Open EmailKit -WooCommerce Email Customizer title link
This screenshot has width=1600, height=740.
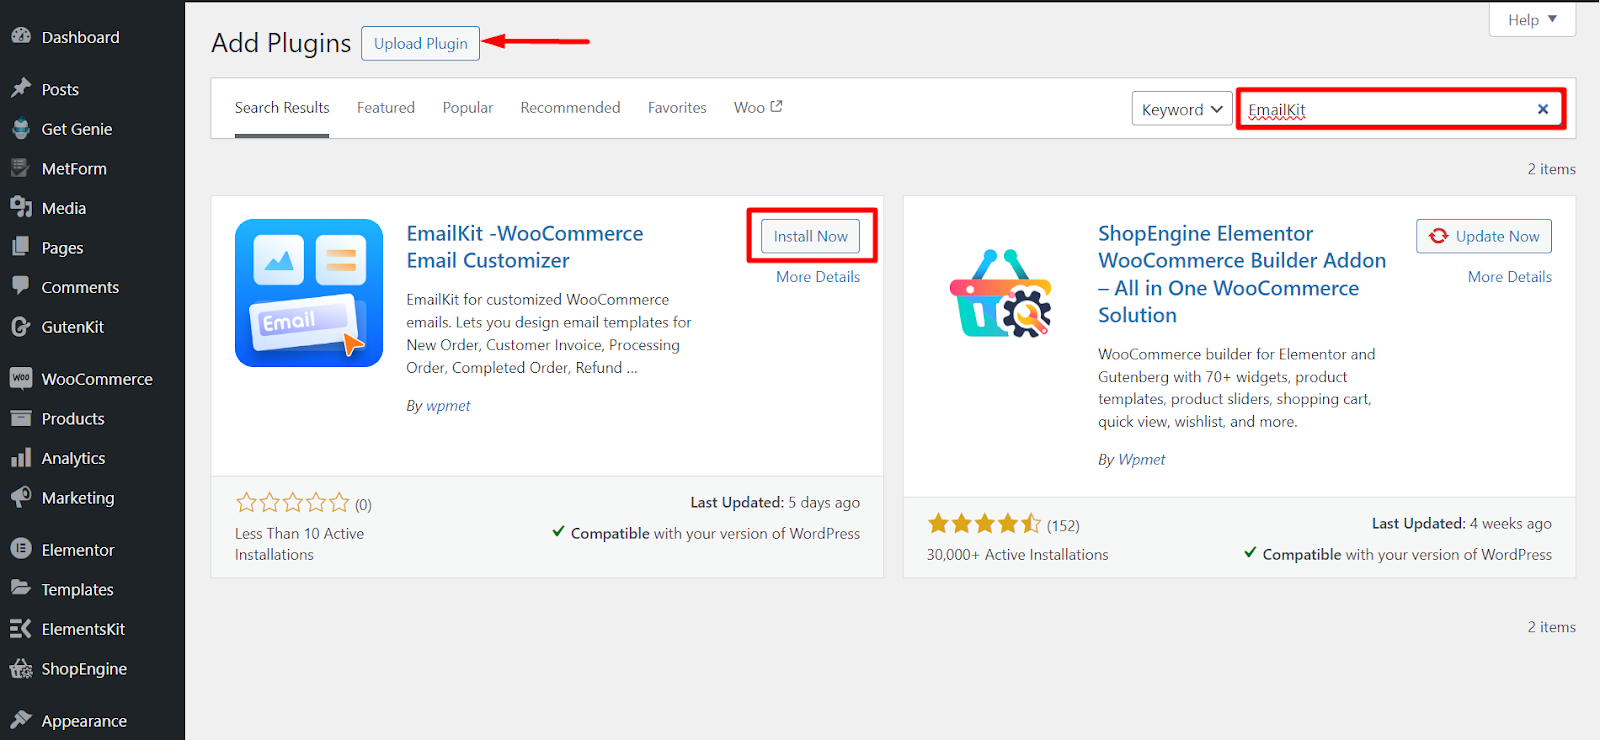coord(525,247)
